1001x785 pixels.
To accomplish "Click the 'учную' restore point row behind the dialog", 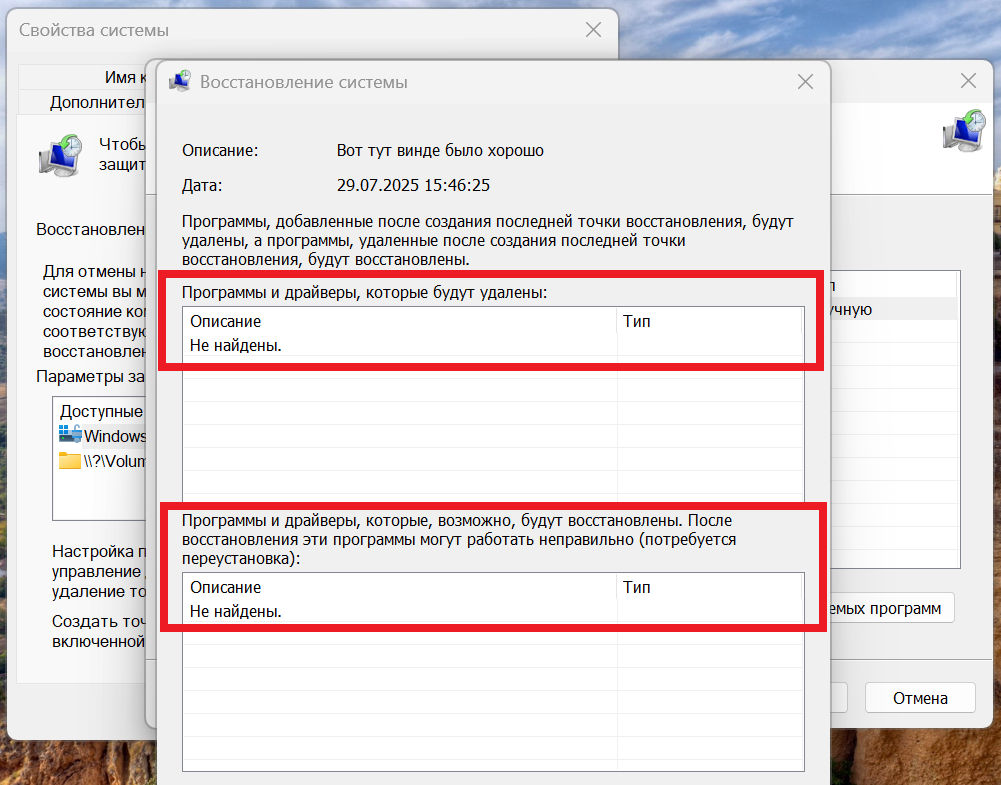I will coord(894,310).
